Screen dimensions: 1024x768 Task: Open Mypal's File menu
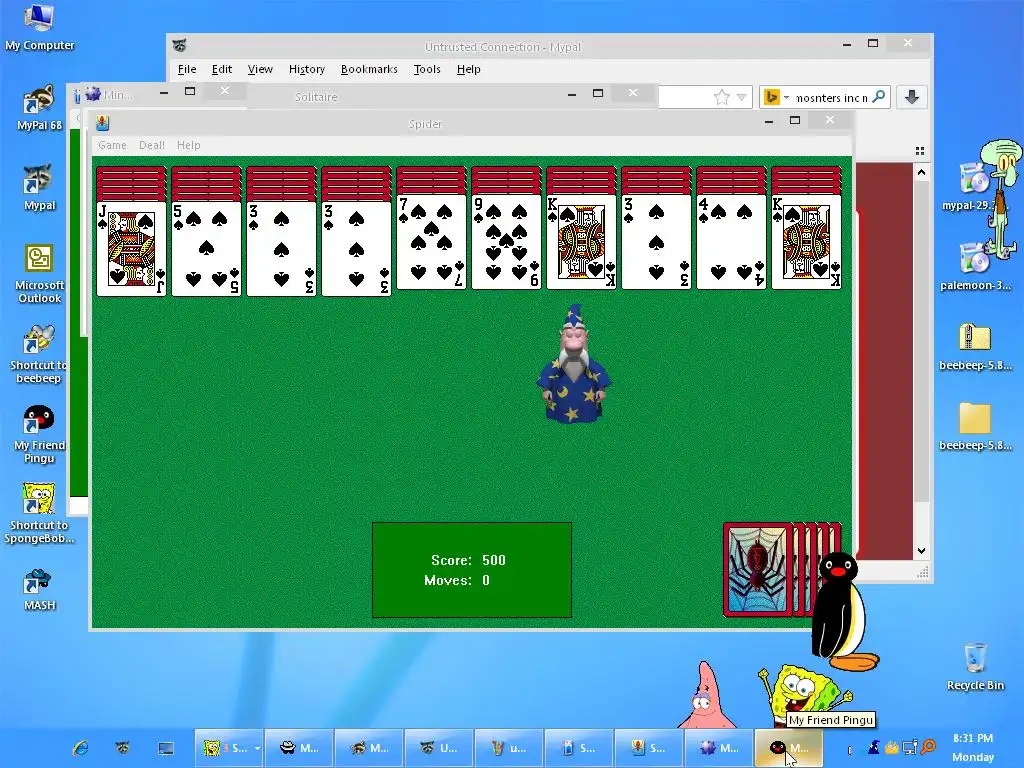point(187,69)
